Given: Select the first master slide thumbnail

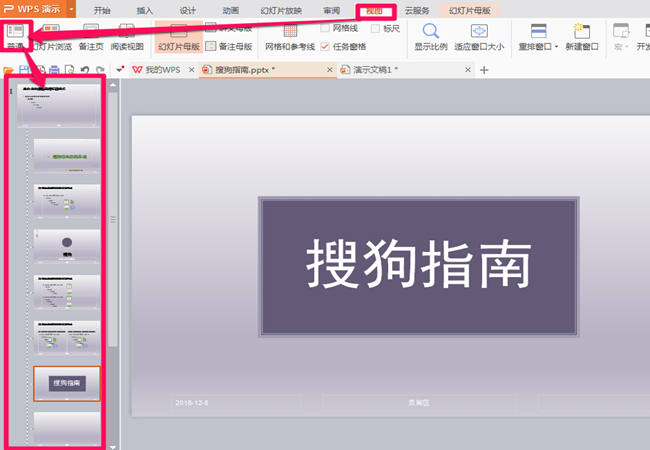Looking at the screenshot, I should pos(58,106).
